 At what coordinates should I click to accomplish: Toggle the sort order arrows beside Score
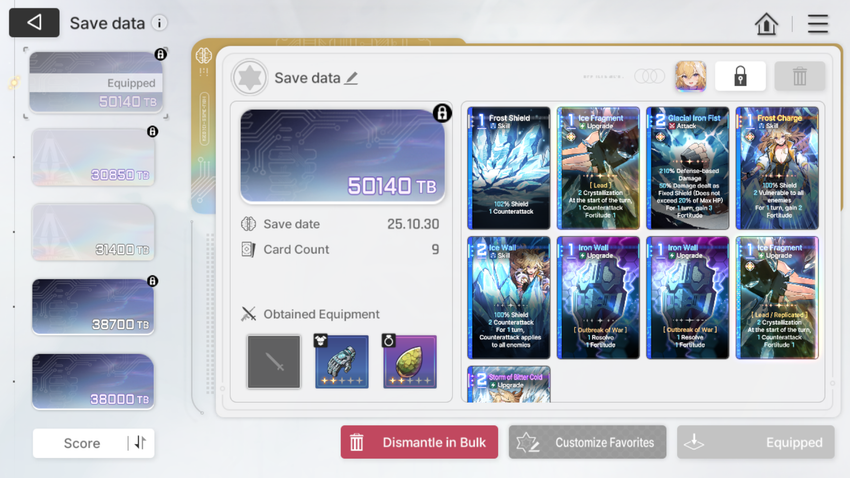[140, 443]
